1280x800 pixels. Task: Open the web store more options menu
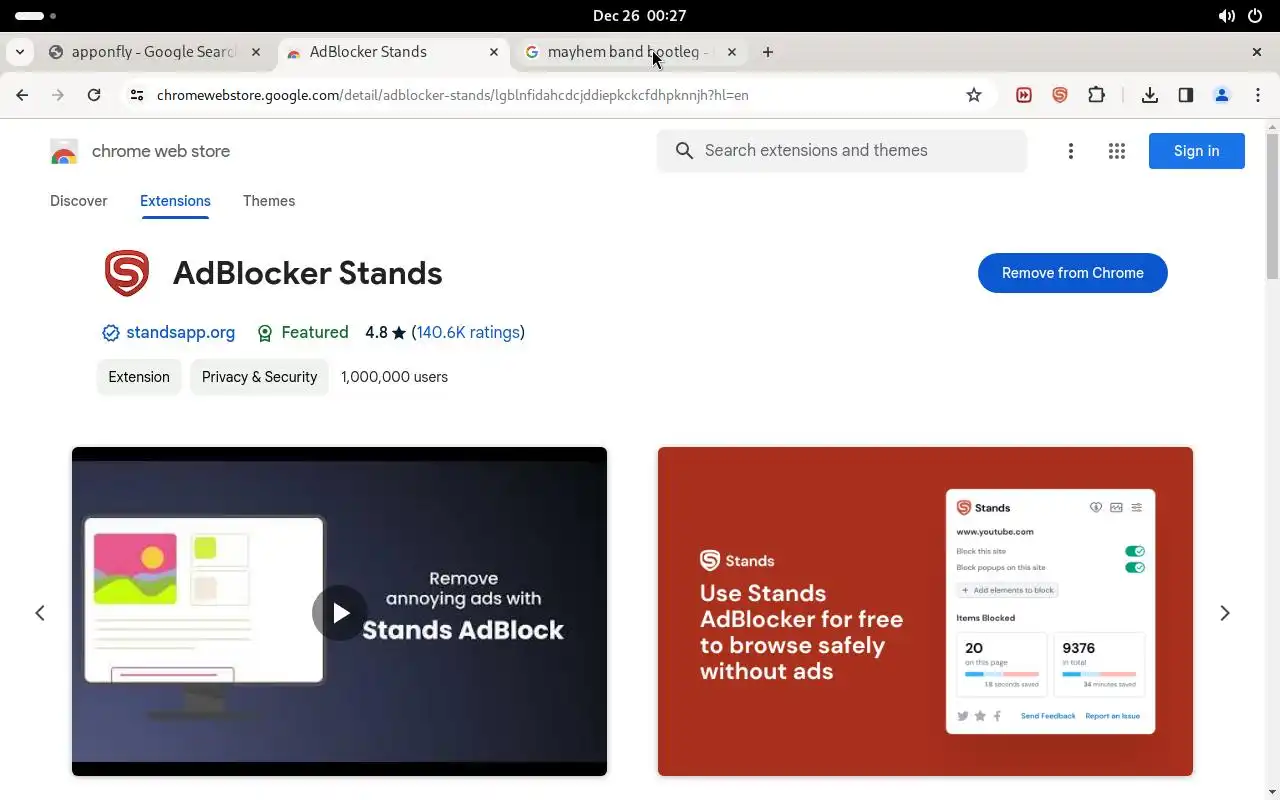click(x=1070, y=151)
